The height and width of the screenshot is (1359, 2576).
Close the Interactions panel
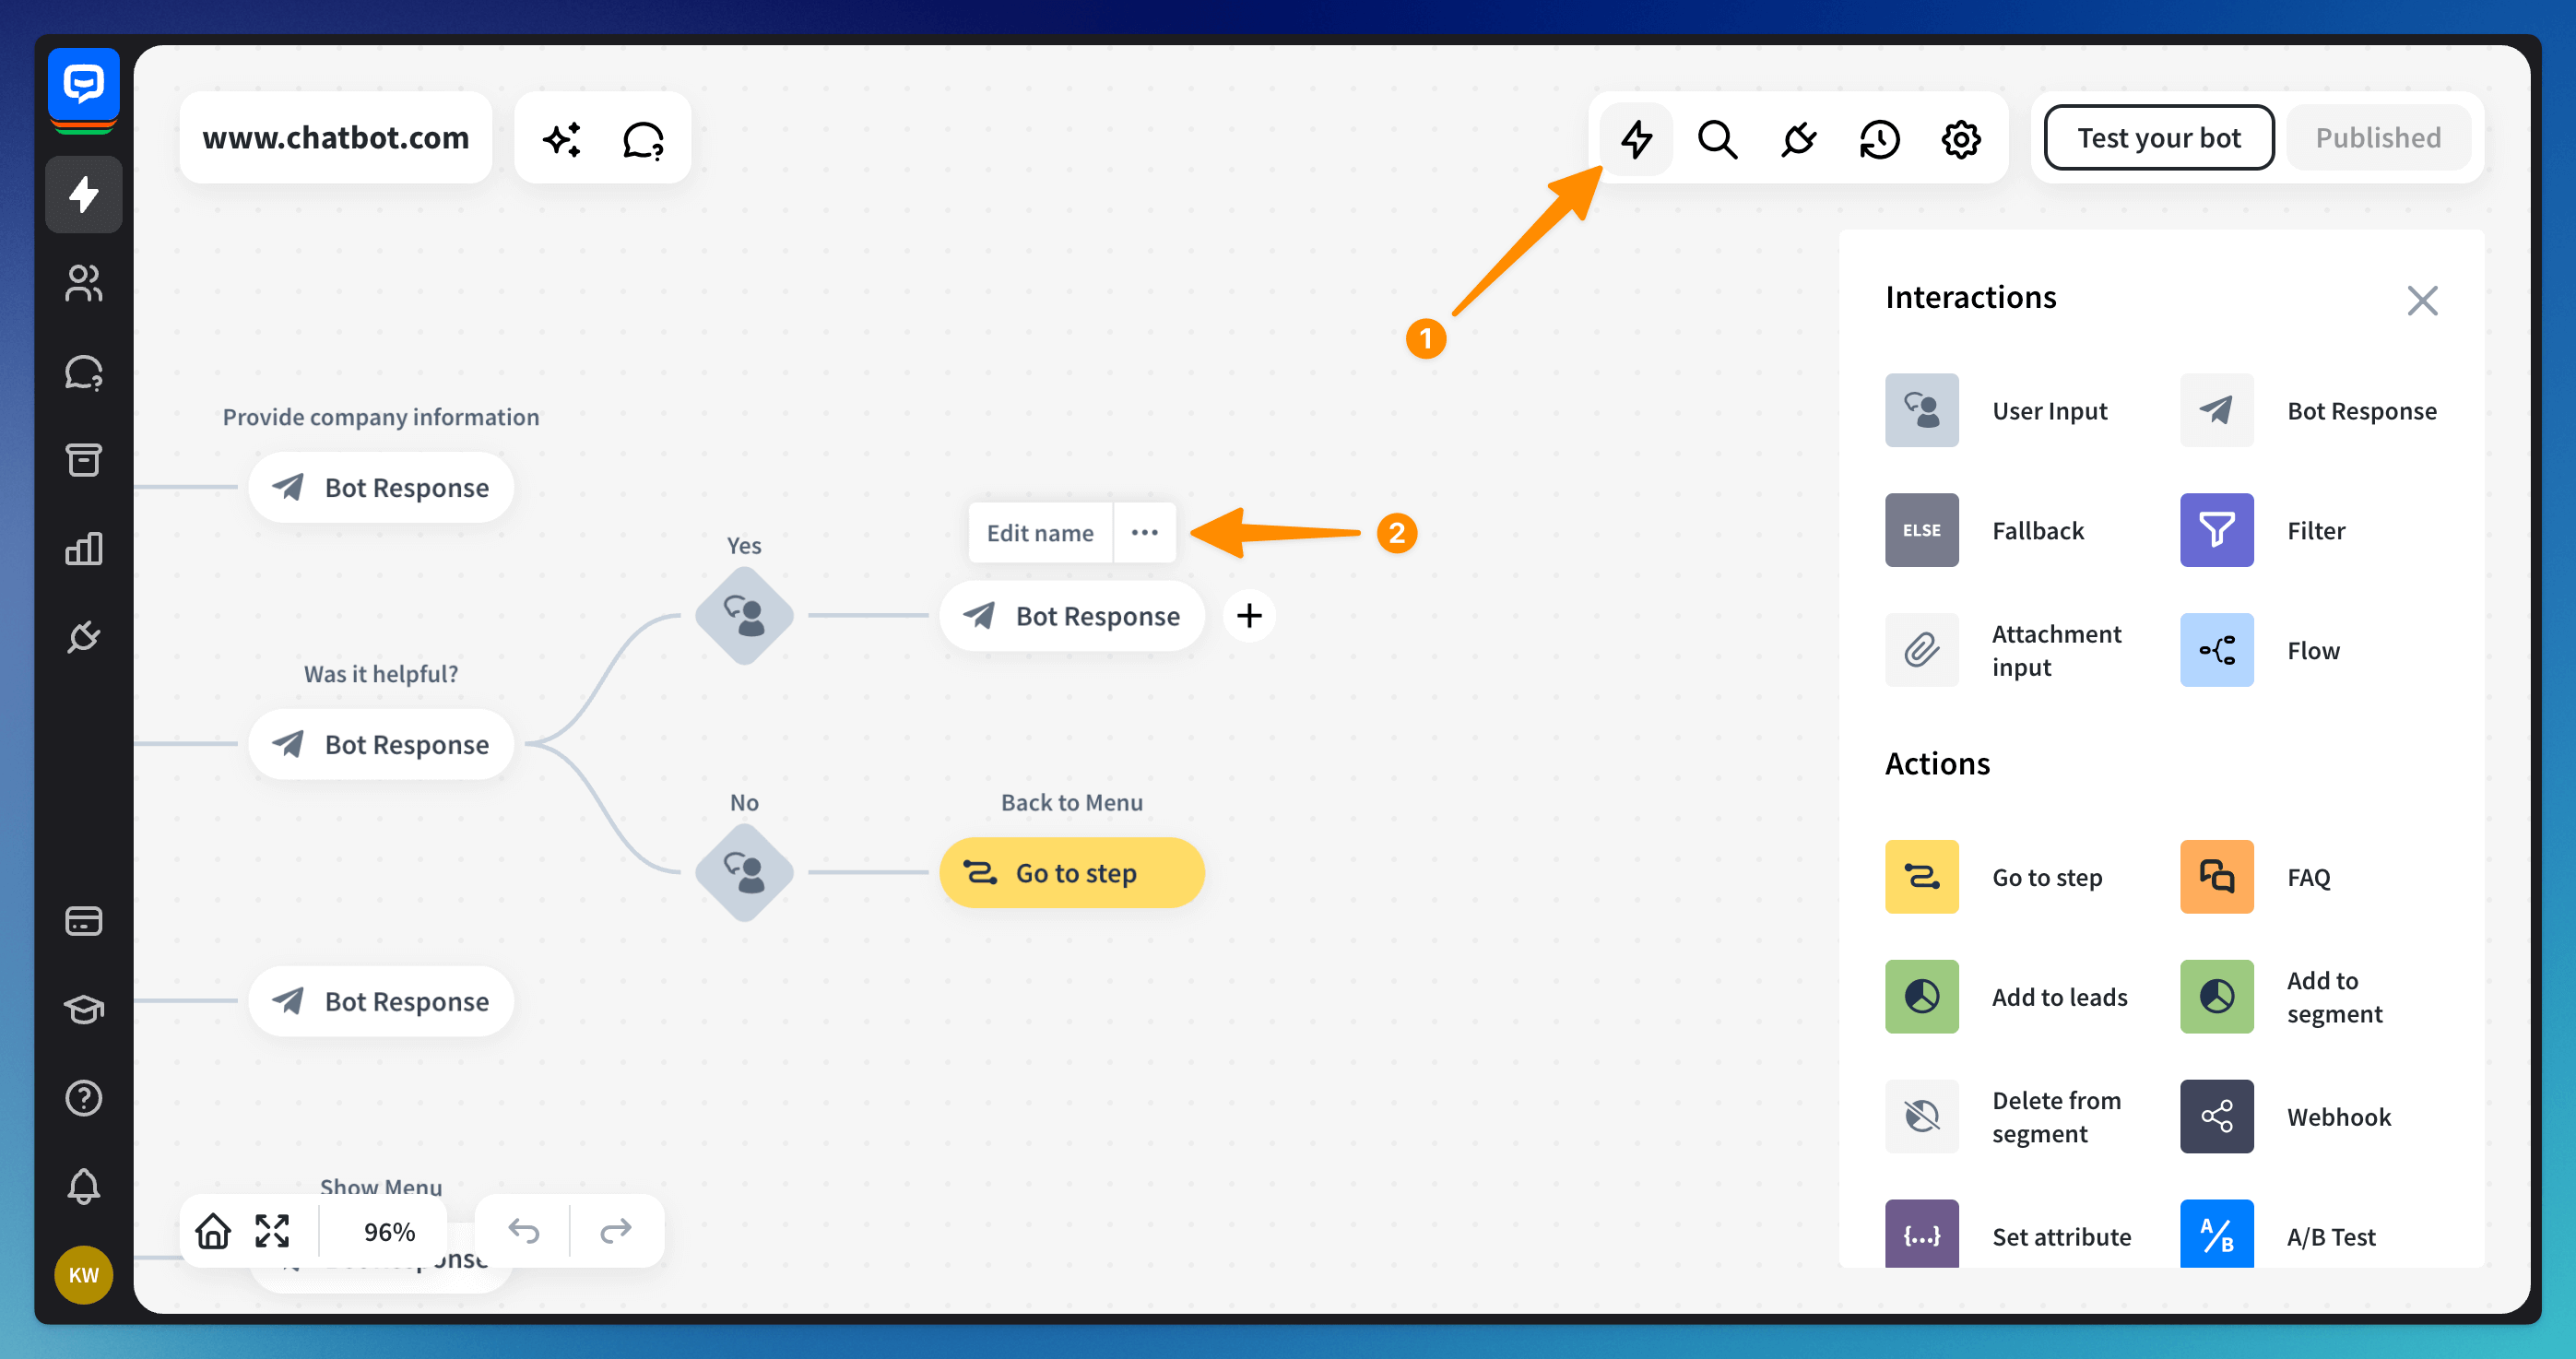point(2421,300)
